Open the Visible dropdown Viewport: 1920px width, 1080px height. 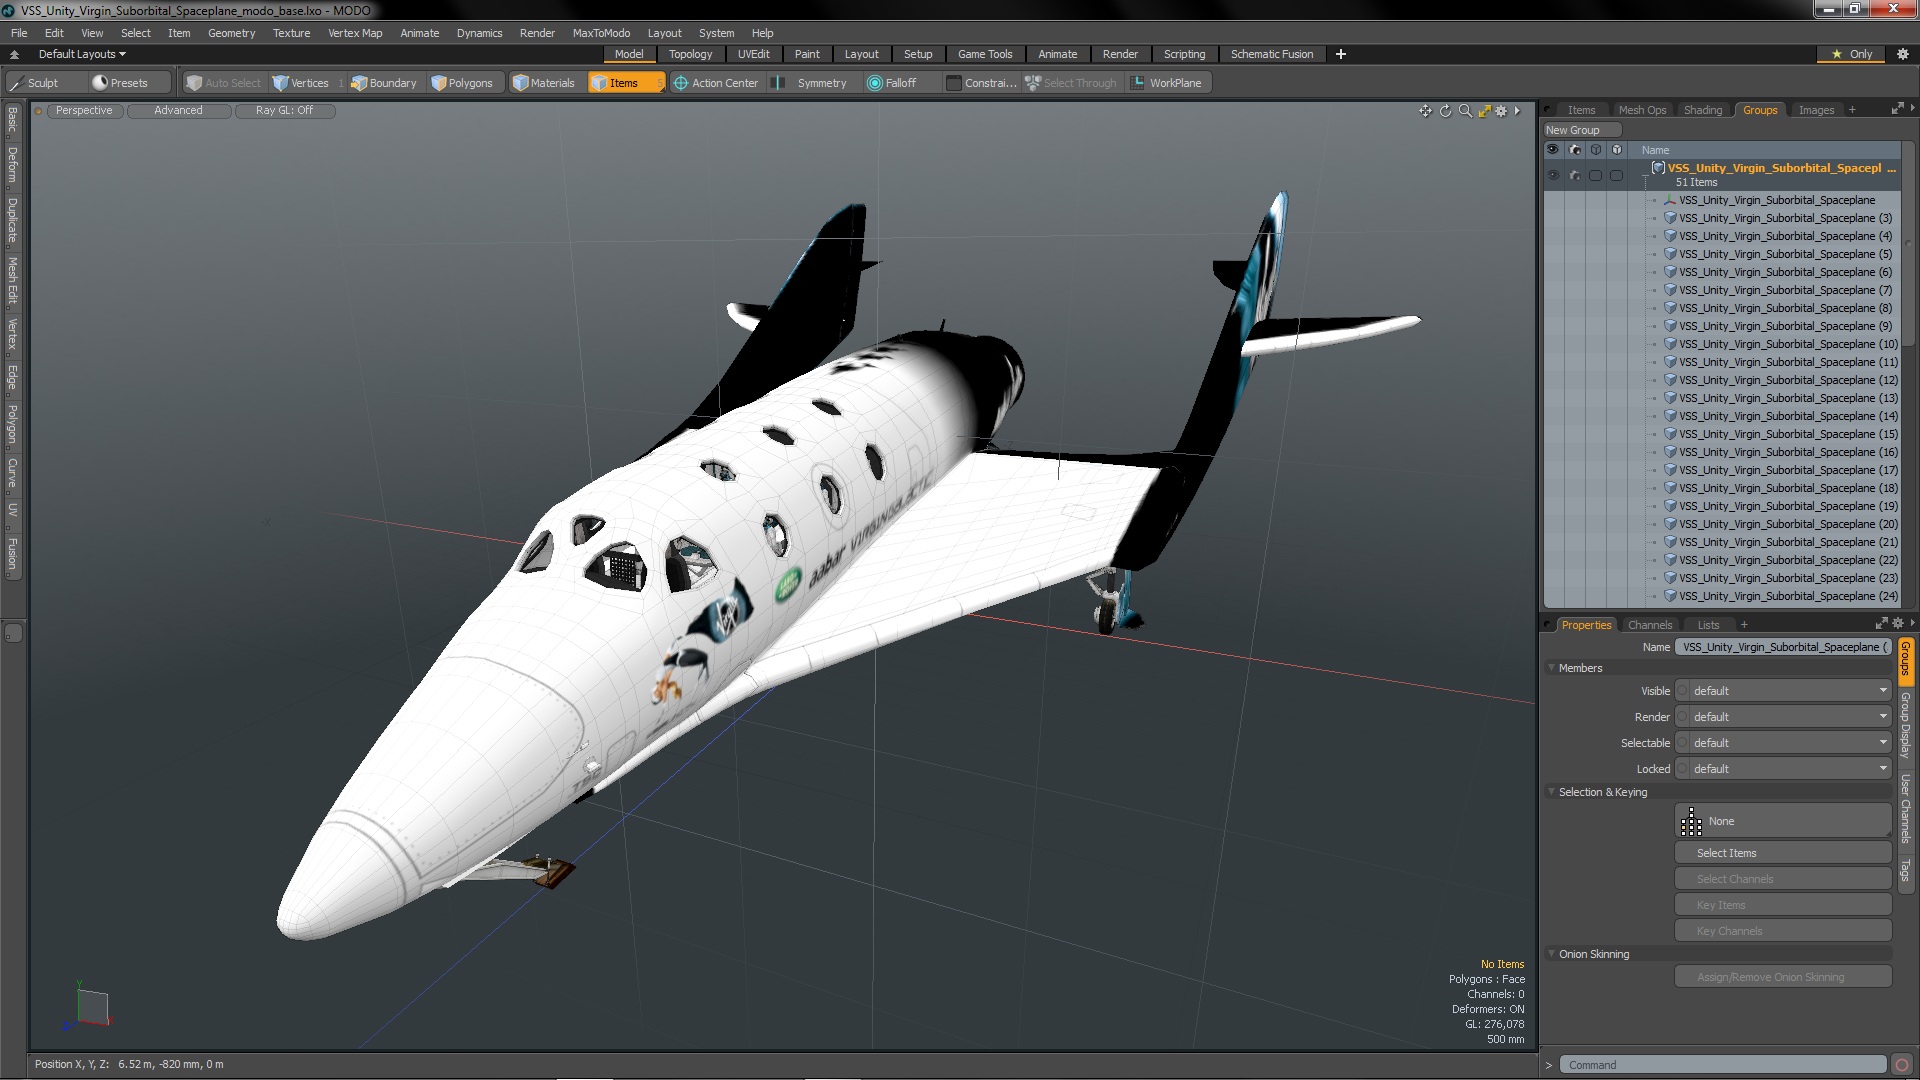1783,691
